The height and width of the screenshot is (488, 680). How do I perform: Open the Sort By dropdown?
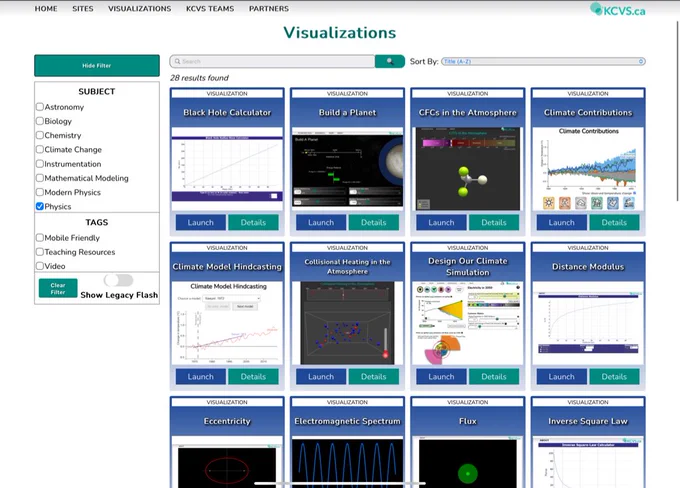543,62
